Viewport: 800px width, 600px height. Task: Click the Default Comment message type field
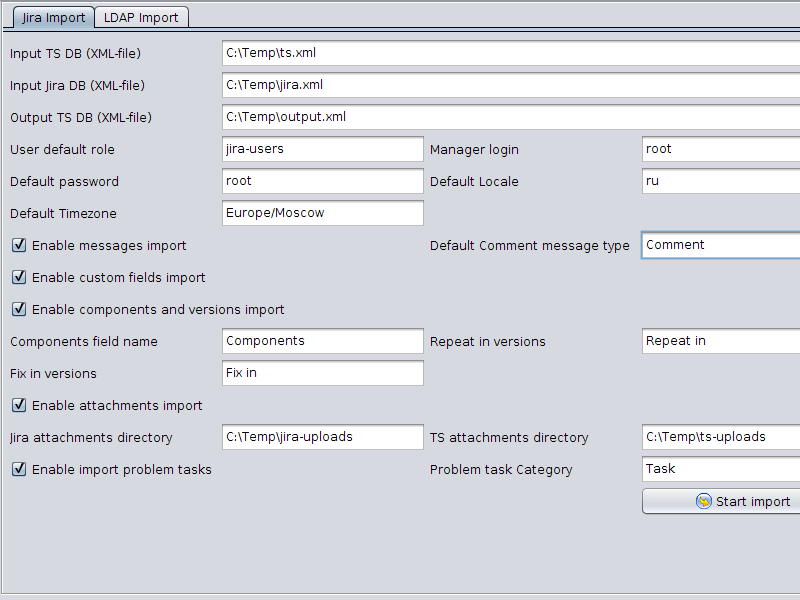721,245
